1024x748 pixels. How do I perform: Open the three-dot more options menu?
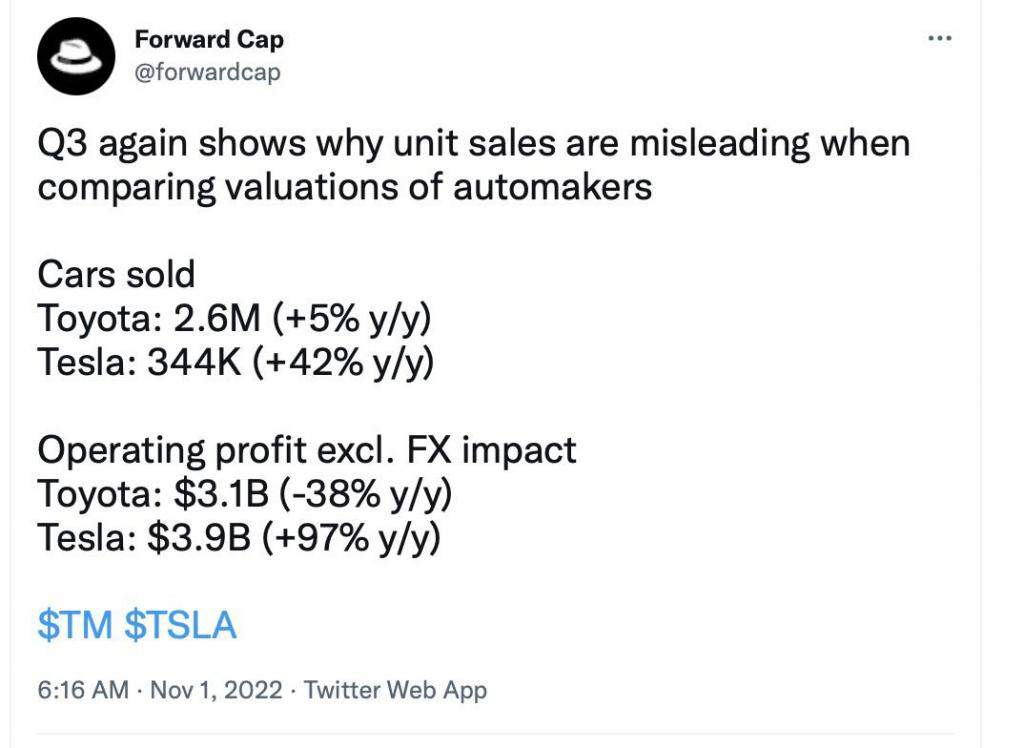tap(940, 39)
